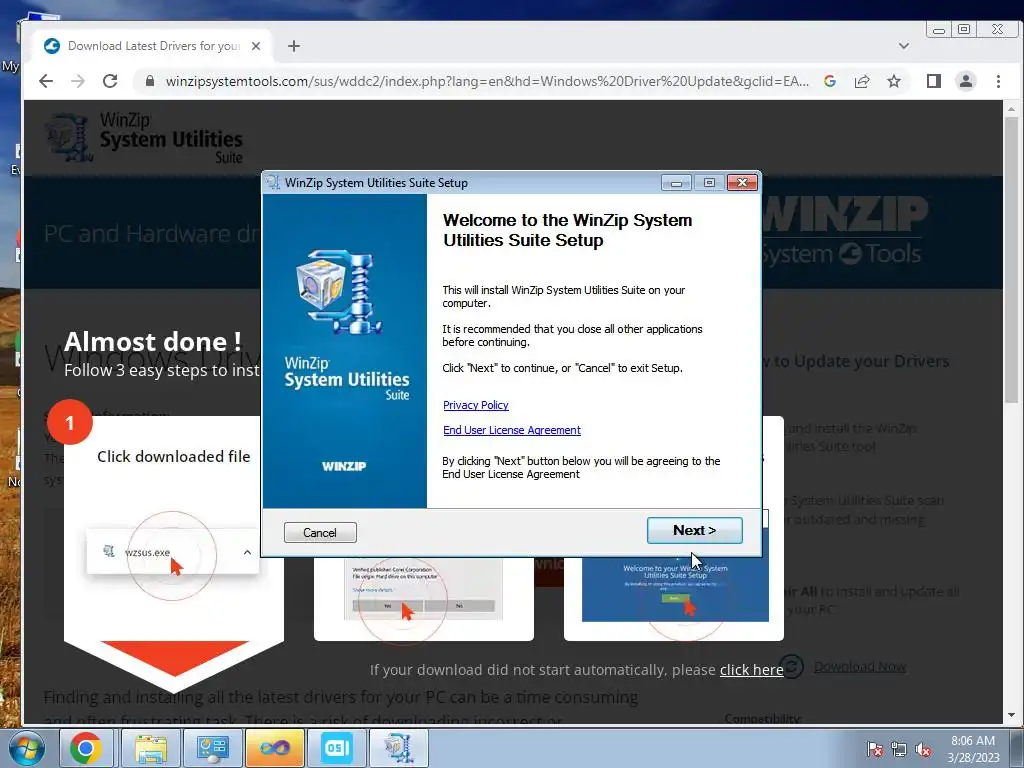The width and height of the screenshot is (1024, 768).
Task: Open the Download Now link on webpage
Action: coord(859,666)
